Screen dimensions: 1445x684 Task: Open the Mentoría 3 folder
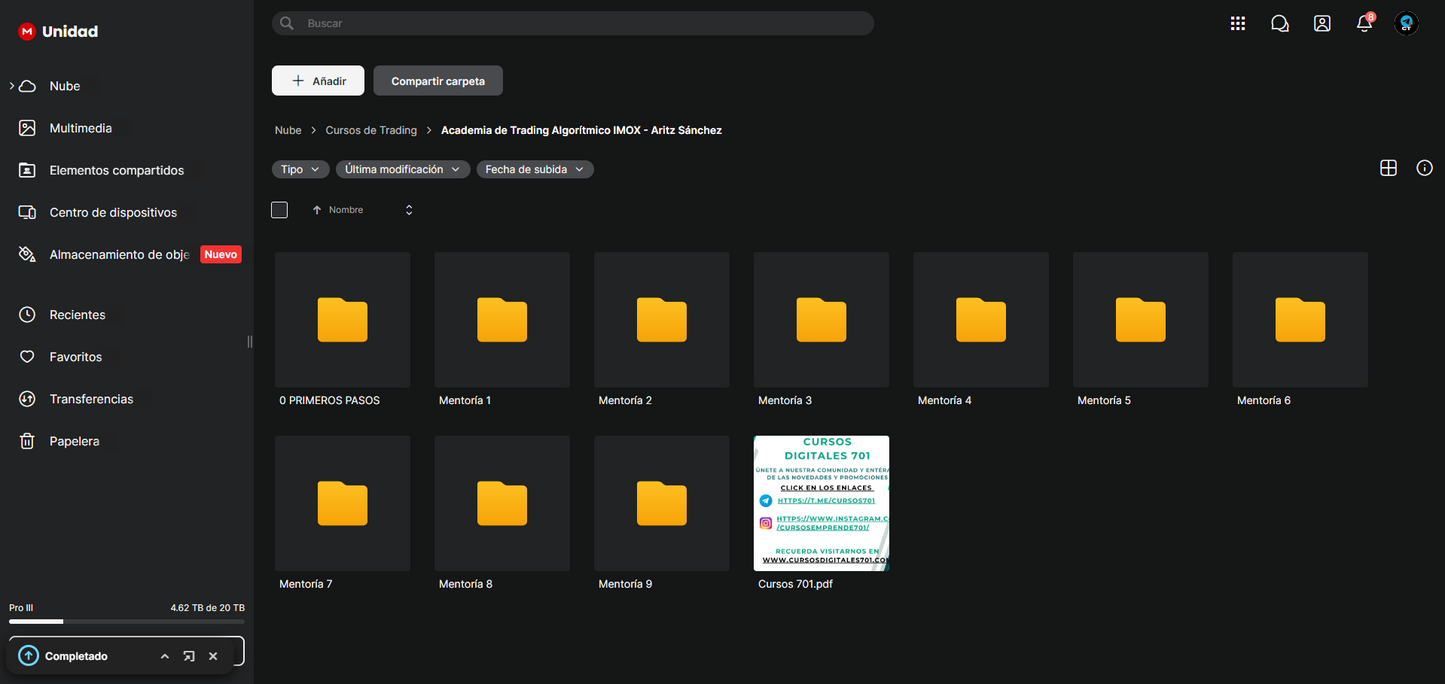(821, 320)
